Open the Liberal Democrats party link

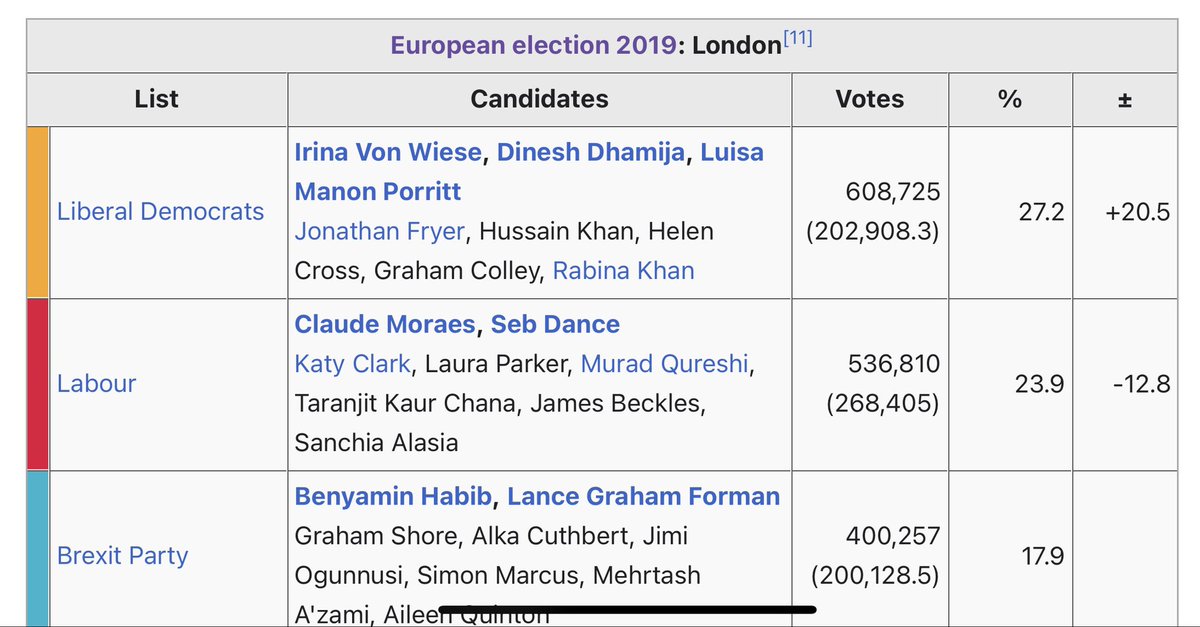[160, 212]
